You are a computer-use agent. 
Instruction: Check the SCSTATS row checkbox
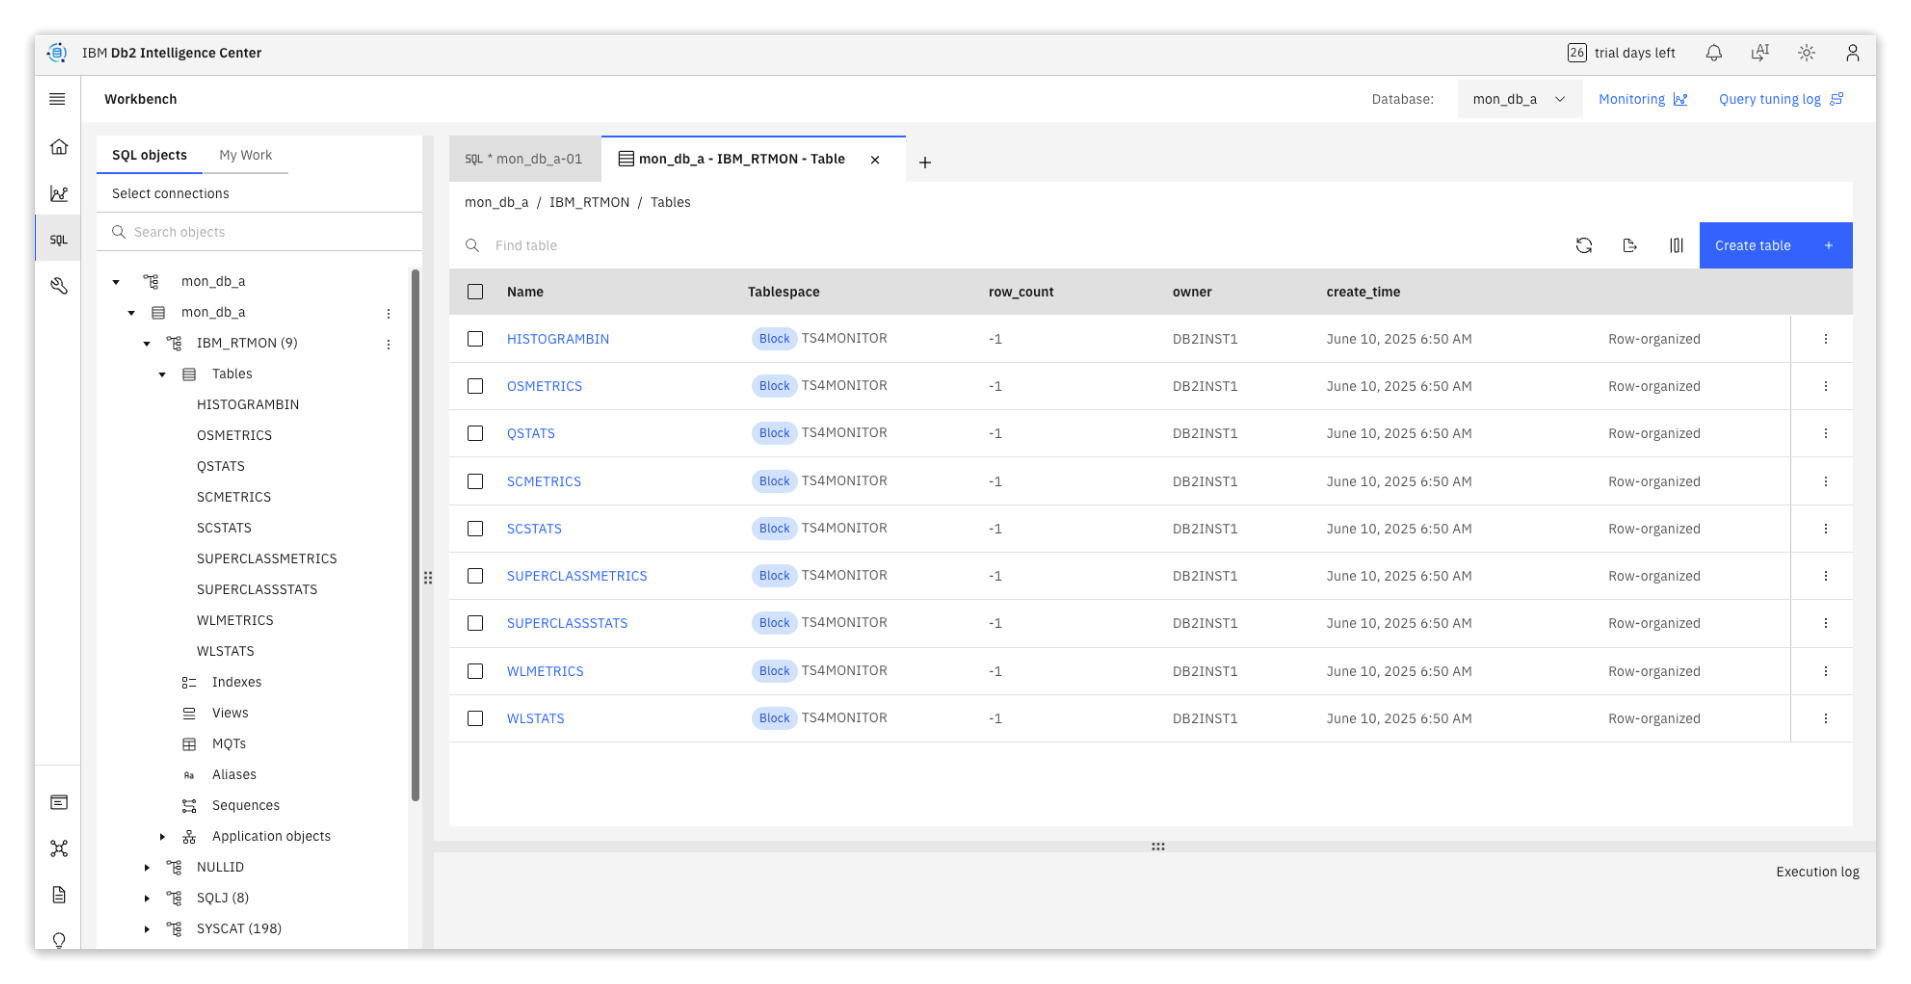tap(475, 528)
